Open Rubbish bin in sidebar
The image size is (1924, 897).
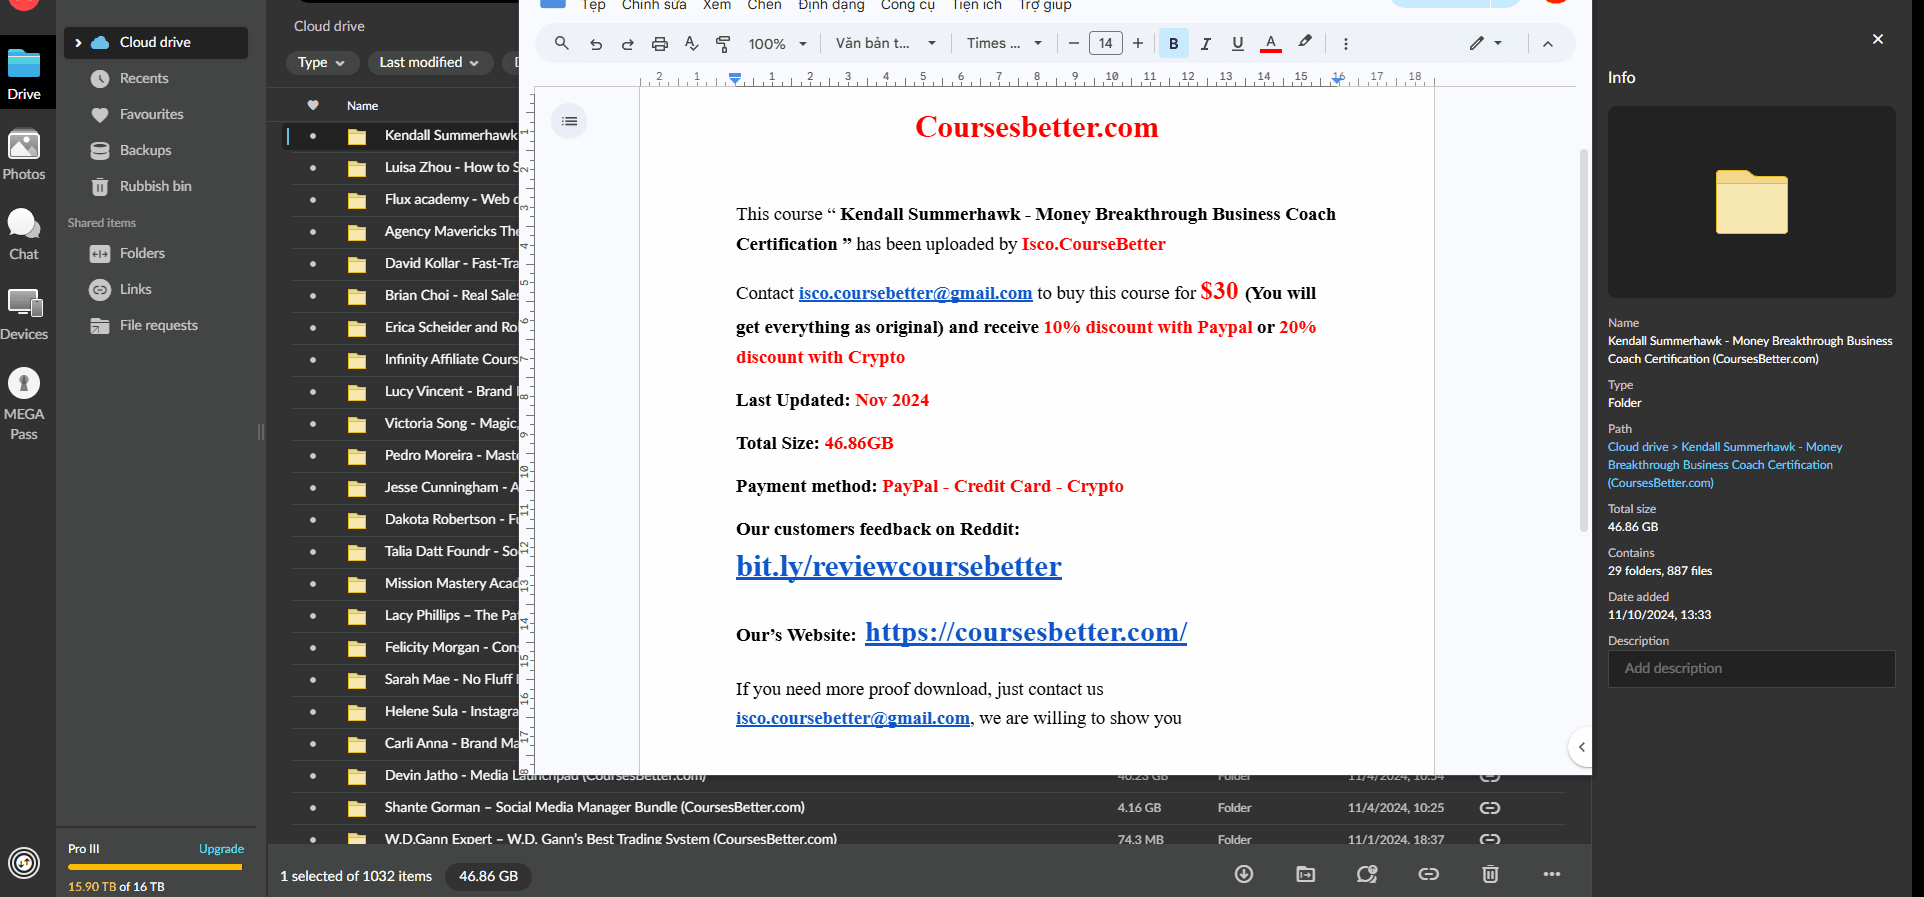155,186
